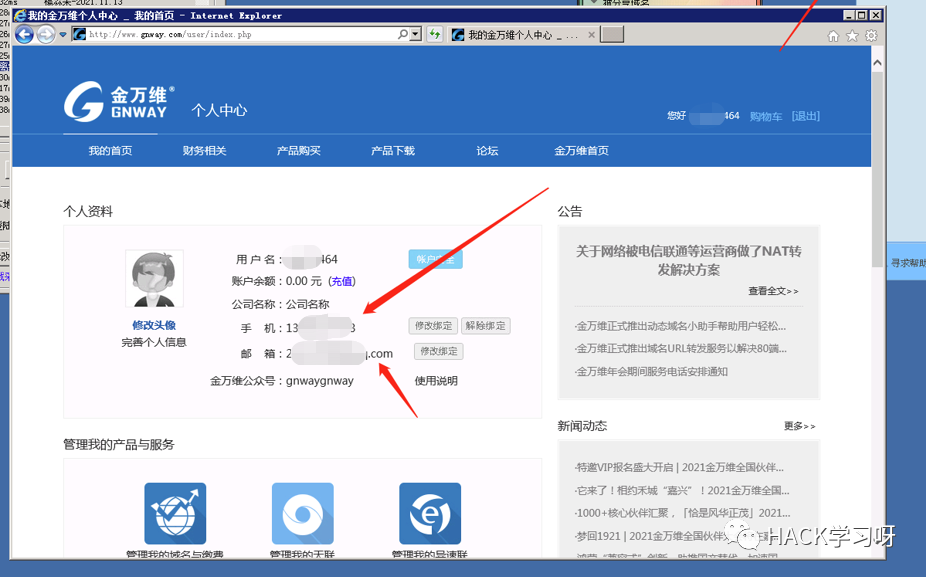Click the 管理我的产品与服务 heading
This screenshot has height=577, width=926.
point(119,445)
